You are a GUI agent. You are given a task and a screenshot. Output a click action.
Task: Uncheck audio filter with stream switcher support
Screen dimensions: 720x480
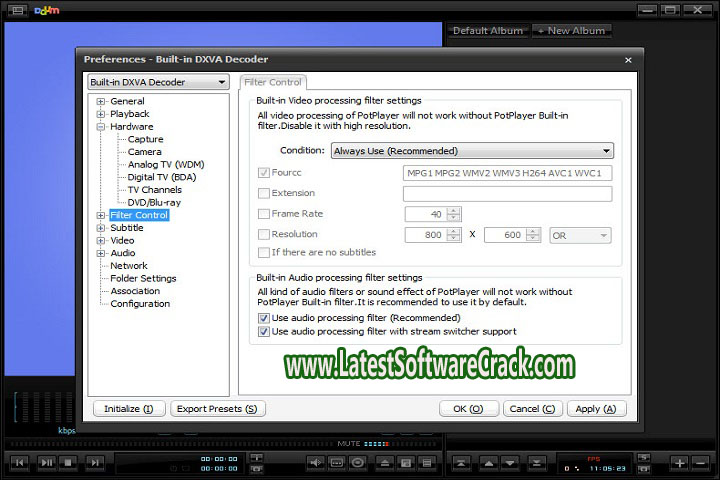click(x=264, y=331)
